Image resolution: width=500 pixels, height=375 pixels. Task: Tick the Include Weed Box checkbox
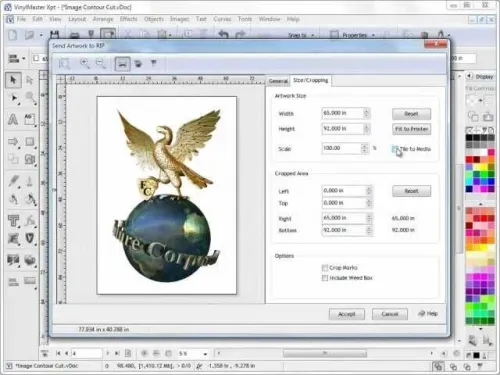point(325,278)
